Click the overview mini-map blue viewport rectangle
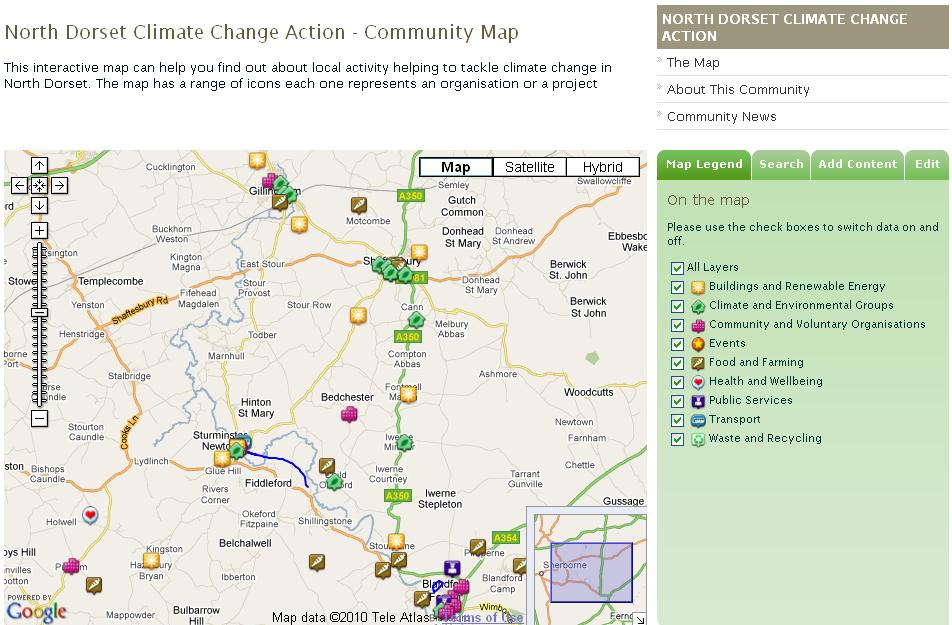The width and height of the screenshot is (952, 625). (591, 572)
